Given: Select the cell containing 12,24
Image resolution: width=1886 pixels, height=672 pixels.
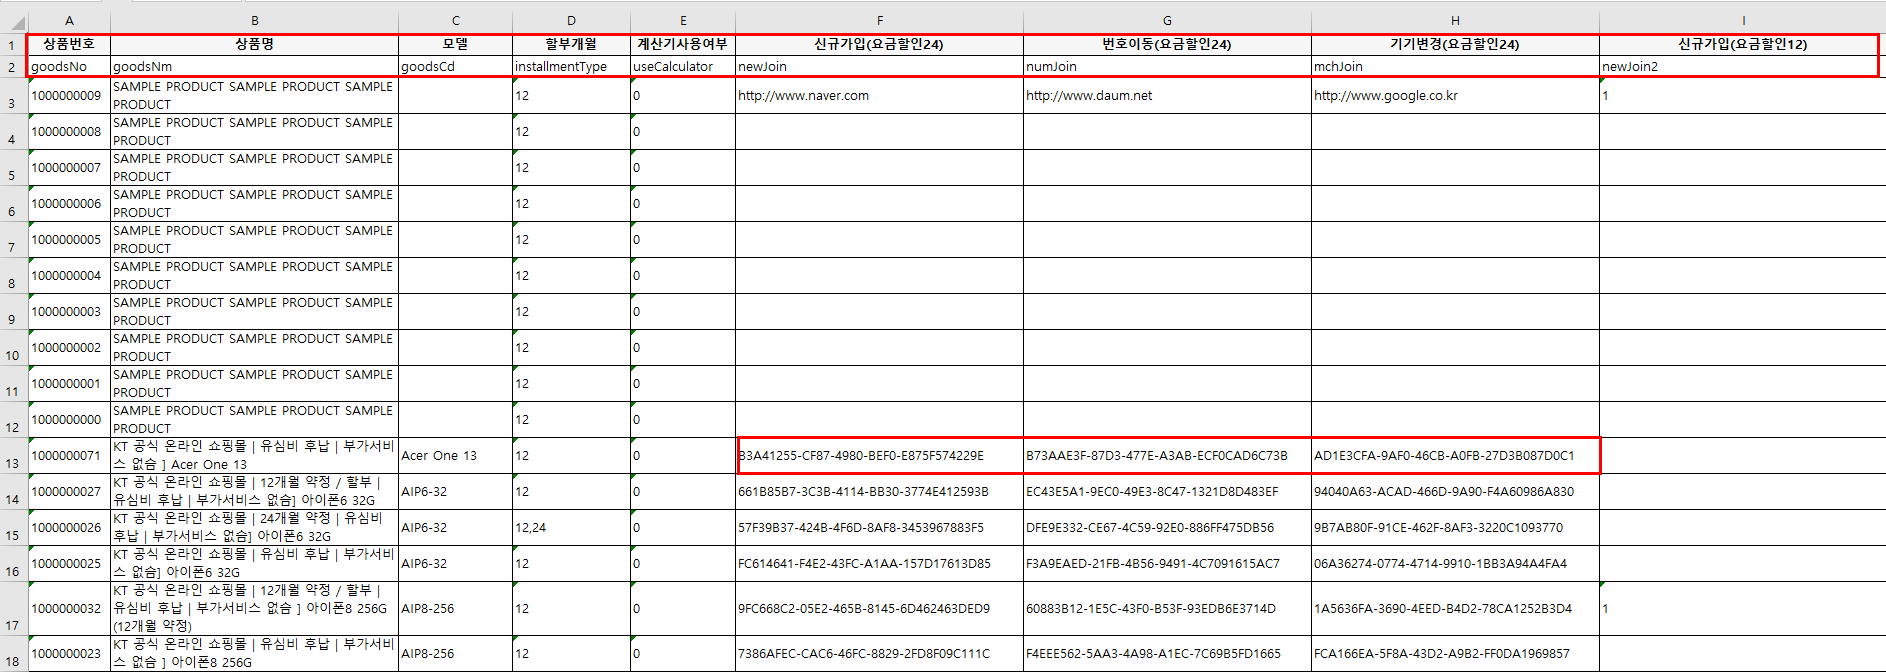Looking at the screenshot, I should point(570,528).
